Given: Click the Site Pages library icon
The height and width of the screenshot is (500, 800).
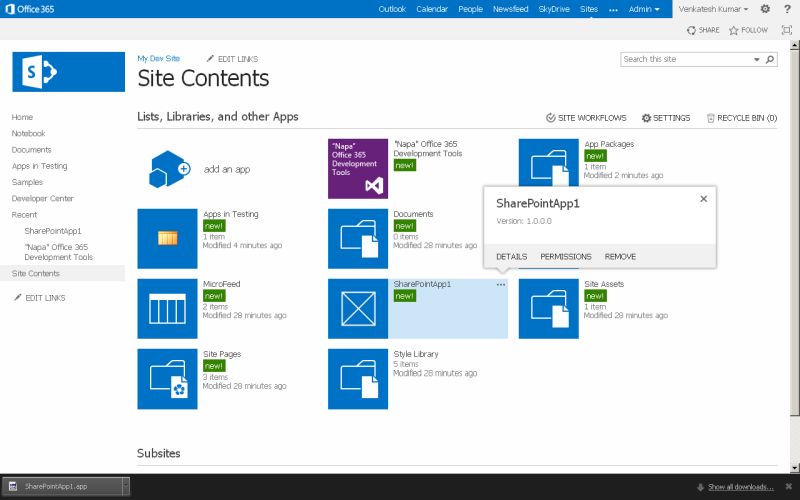Looking at the screenshot, I should tap(167, 379).
